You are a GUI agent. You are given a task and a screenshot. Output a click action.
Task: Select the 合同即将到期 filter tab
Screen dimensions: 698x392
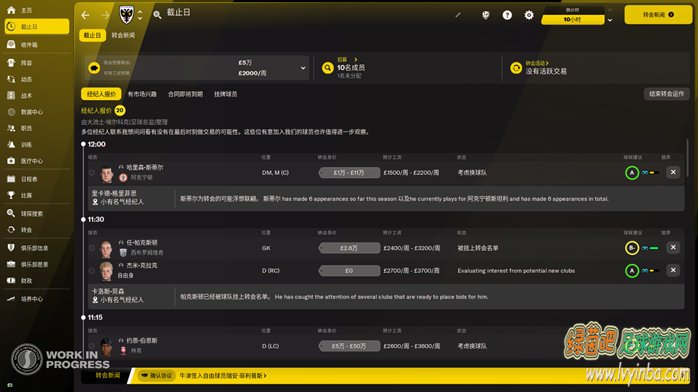coord(185,94)
